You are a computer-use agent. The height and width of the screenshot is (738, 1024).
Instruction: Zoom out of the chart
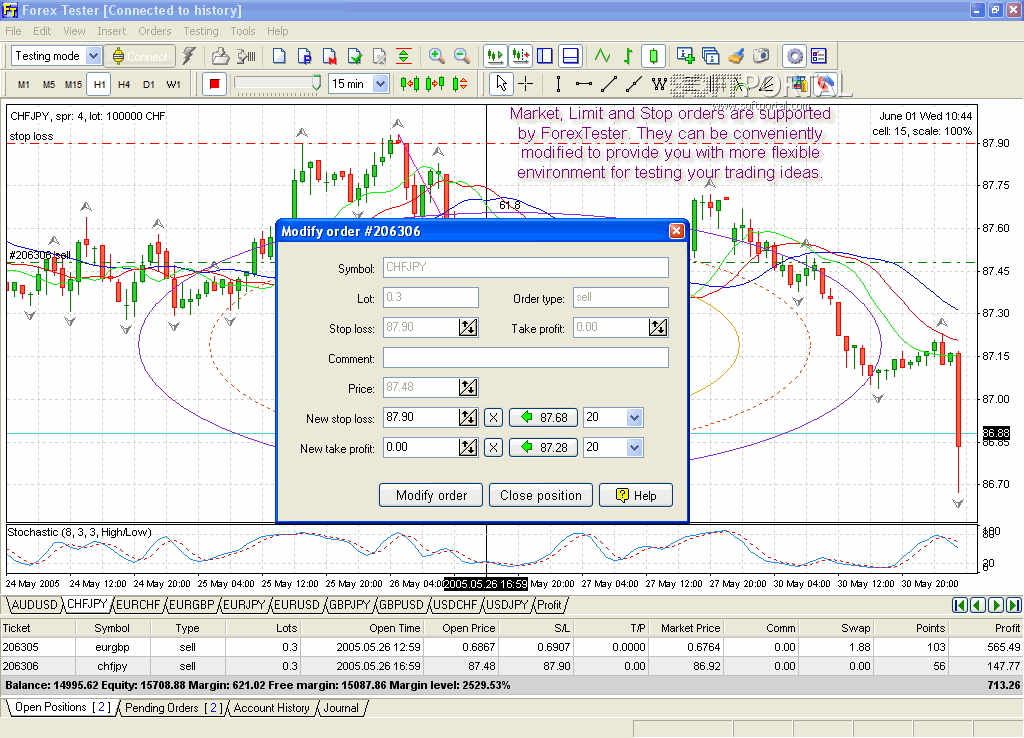pos(462,56)
